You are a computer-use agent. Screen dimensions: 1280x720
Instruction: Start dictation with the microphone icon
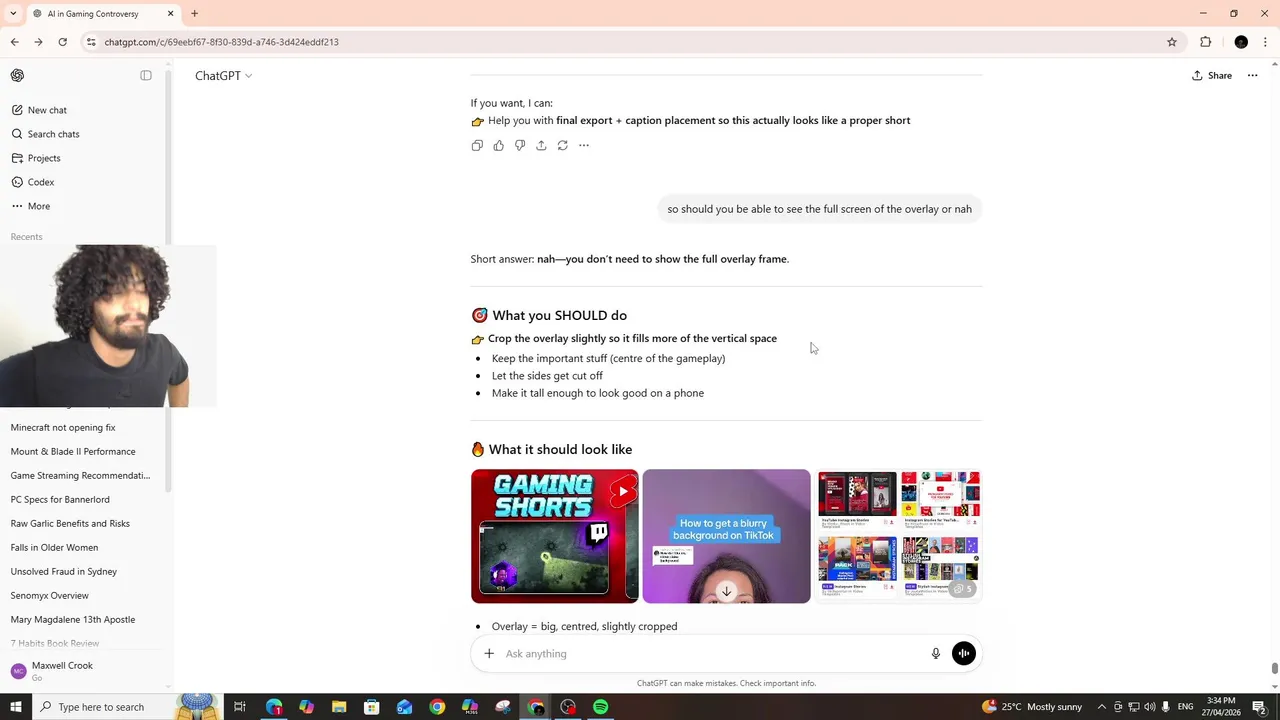[936, 654]
